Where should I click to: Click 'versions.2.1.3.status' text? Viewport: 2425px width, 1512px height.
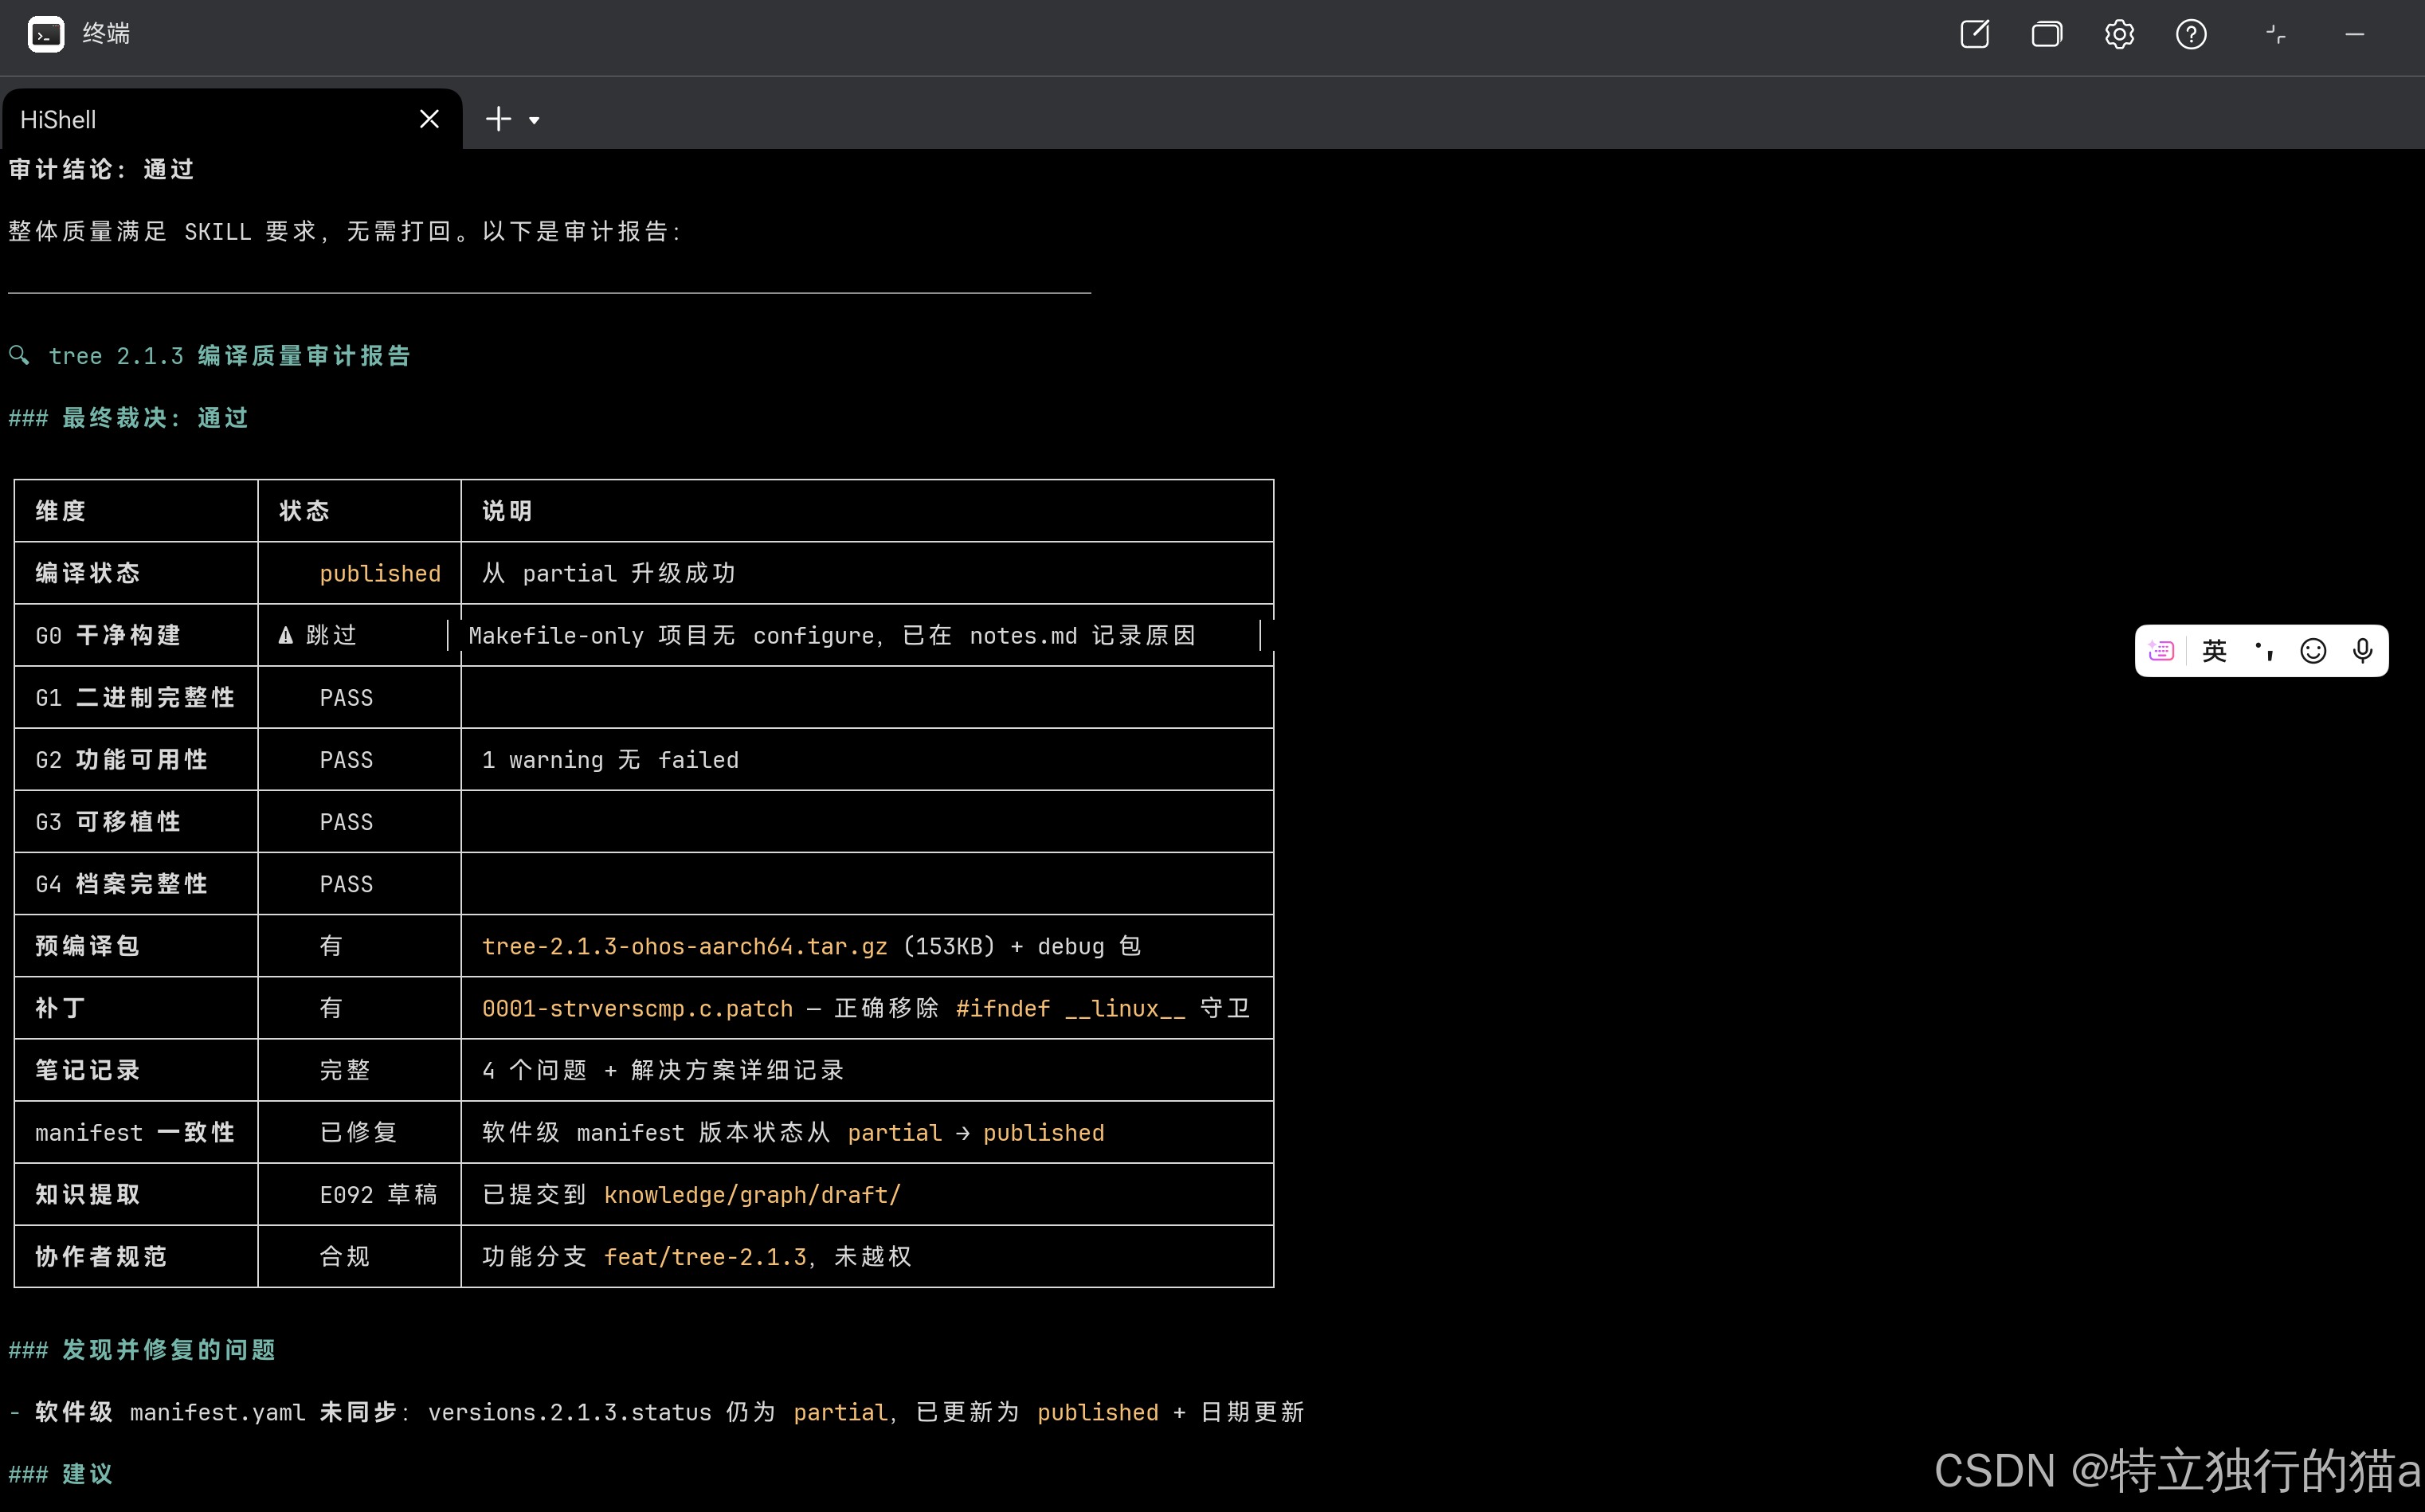[x=570, y=1412]
